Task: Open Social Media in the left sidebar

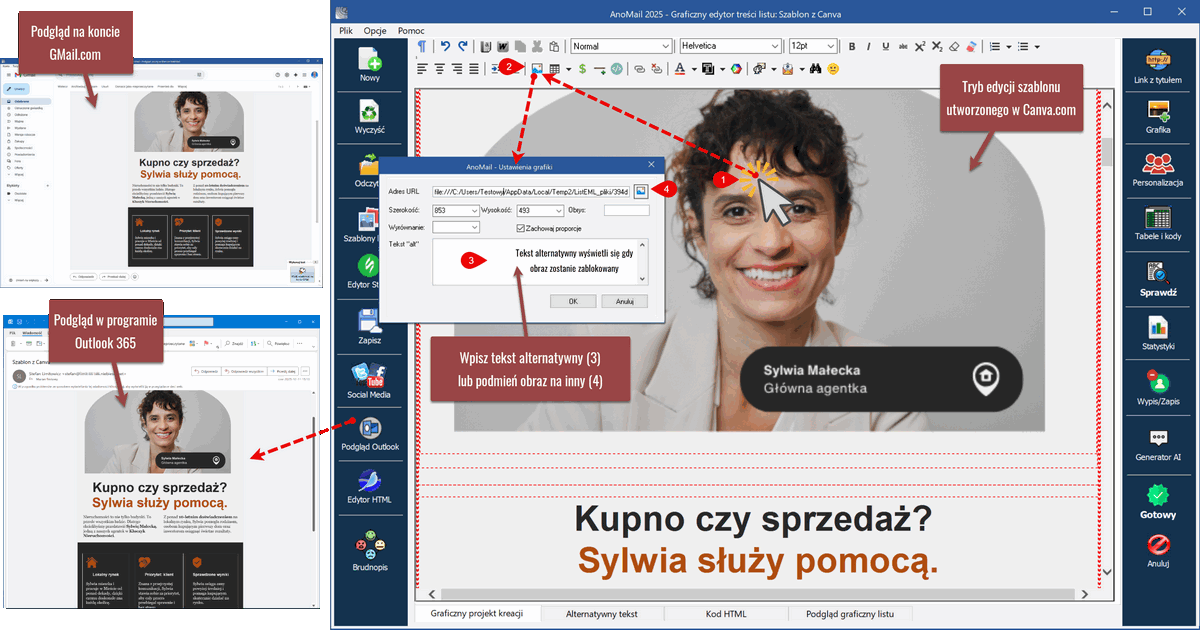Action: pyautogui.click(x=370, y=379)
